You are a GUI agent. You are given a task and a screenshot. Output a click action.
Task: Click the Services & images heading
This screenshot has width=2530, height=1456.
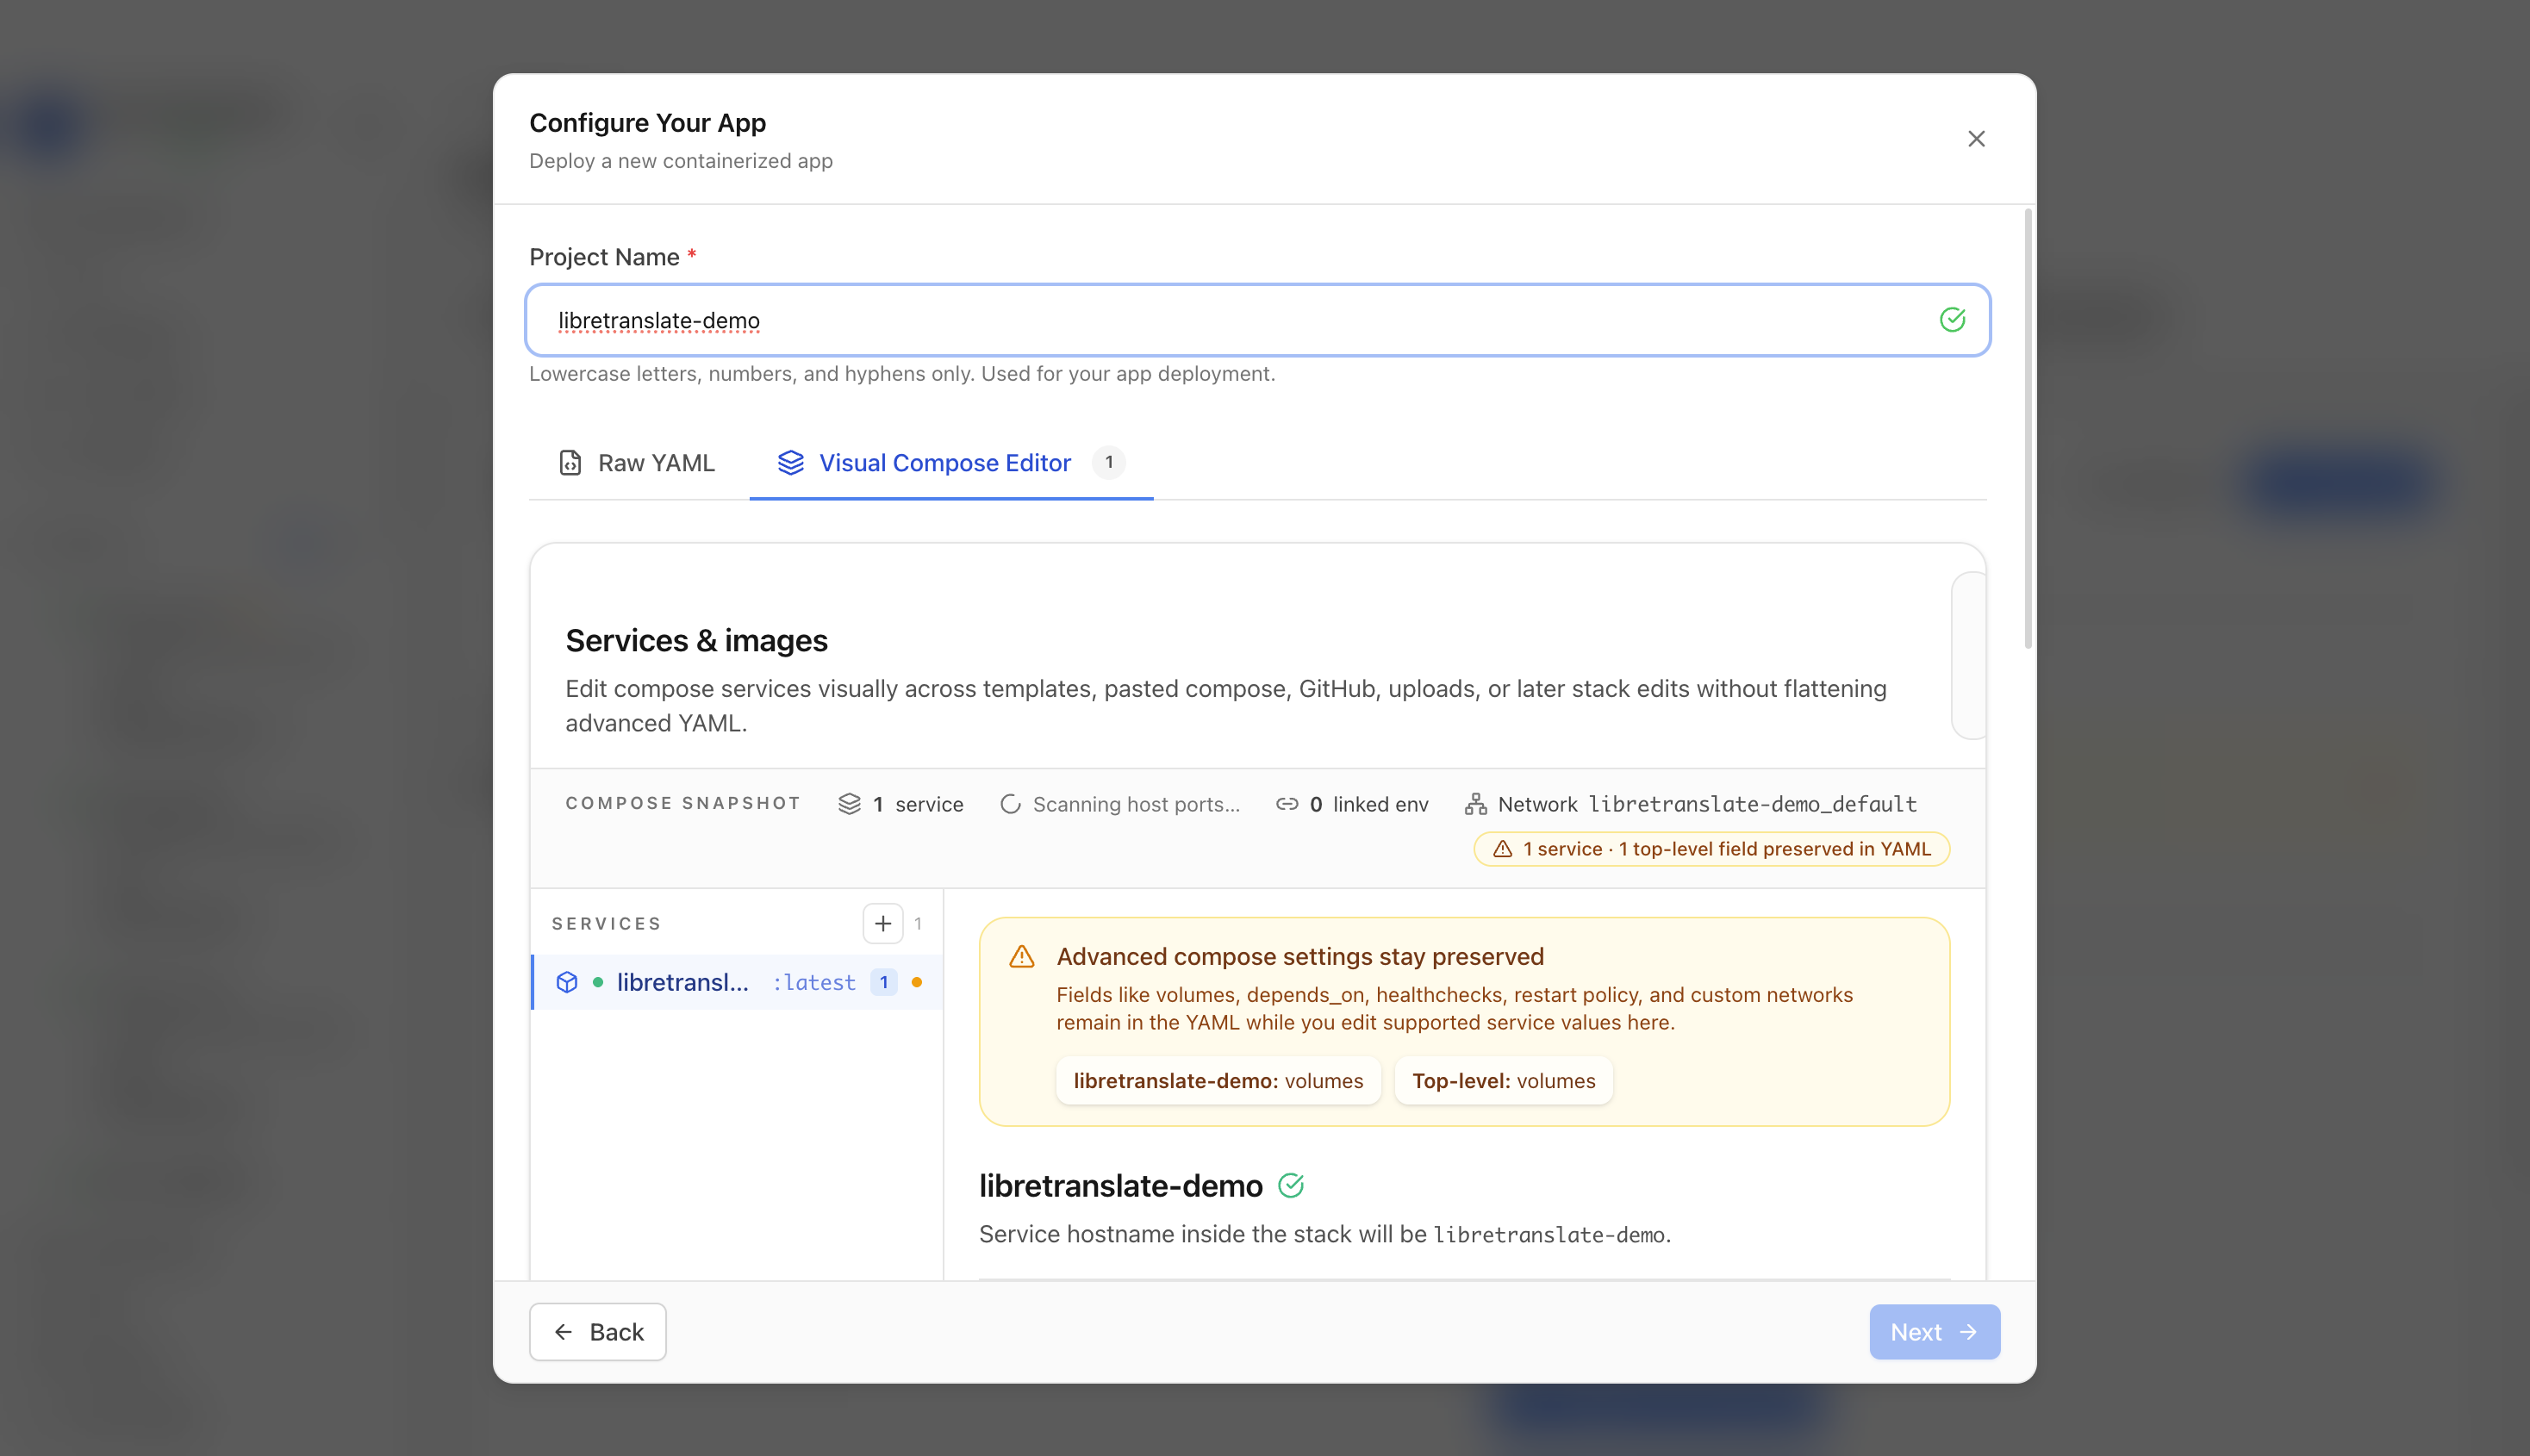(x=696, y=640)
